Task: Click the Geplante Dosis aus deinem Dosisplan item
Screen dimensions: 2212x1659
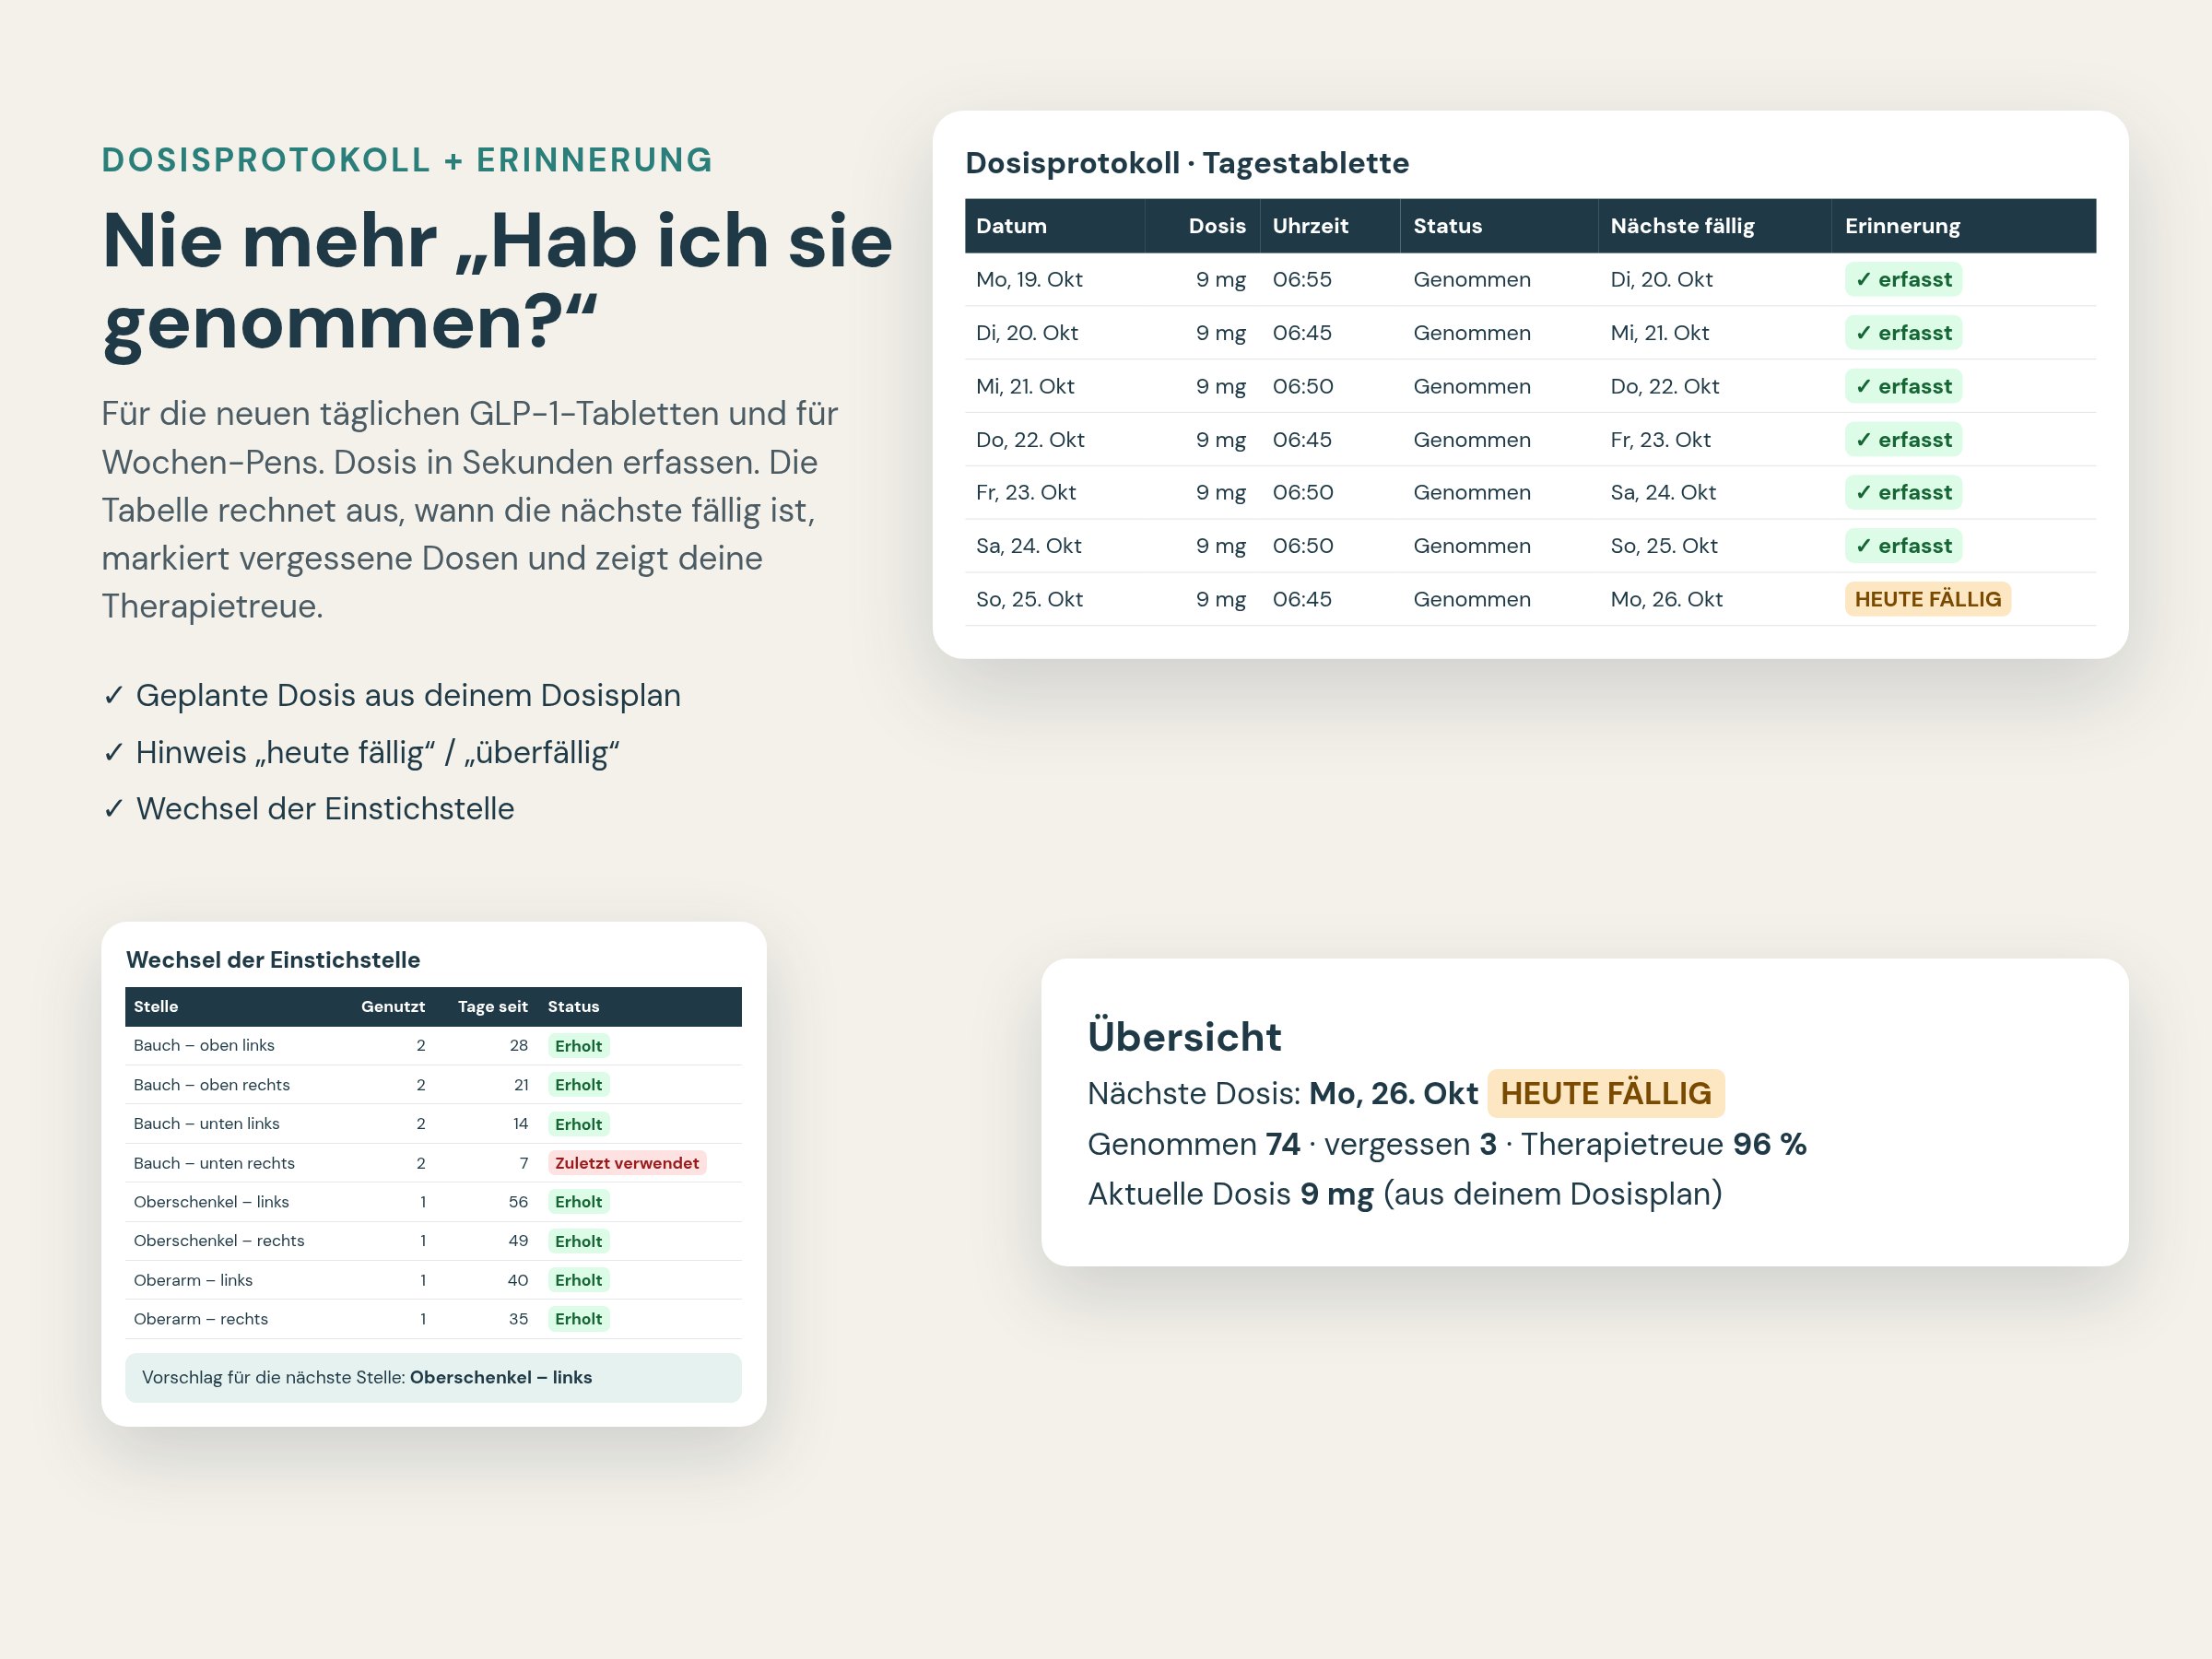Action: (391, 695)
